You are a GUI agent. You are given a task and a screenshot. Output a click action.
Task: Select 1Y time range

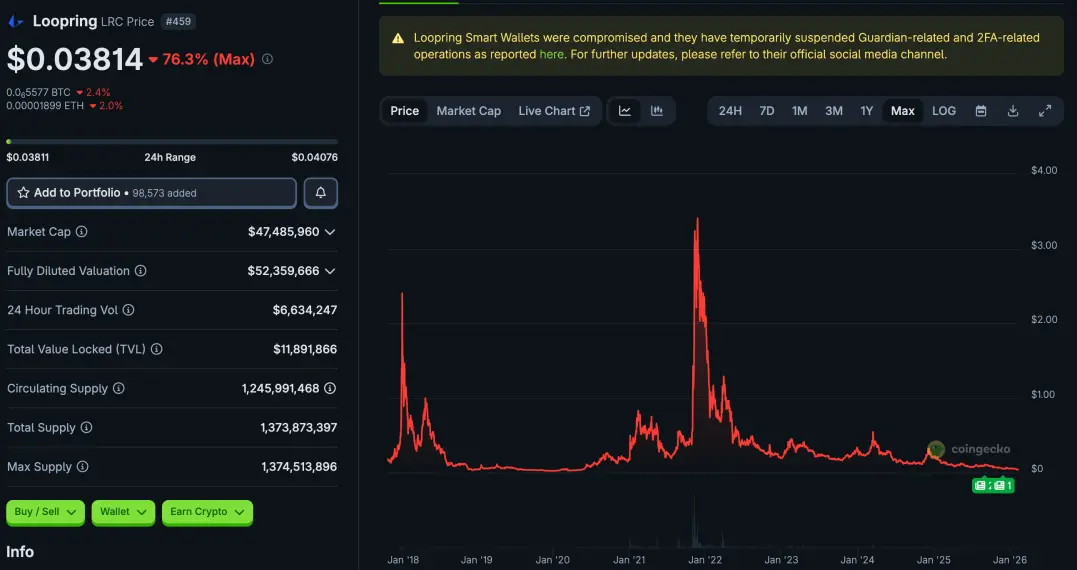[867, 111]
